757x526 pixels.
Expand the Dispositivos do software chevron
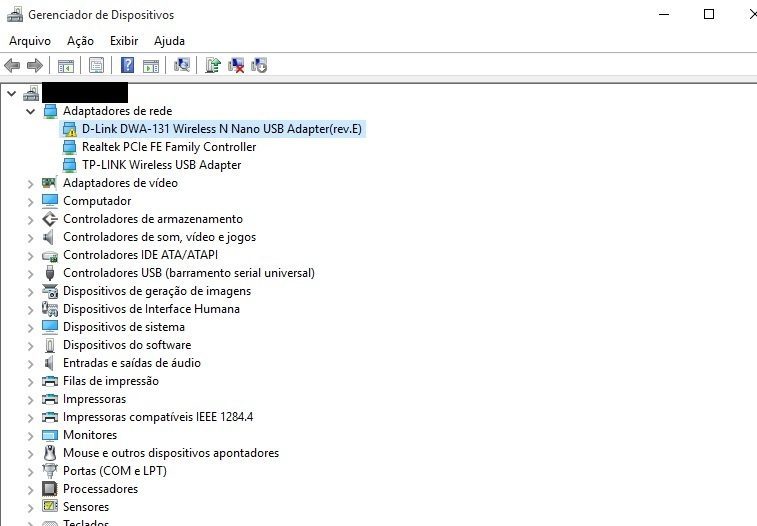pyautogui.click(x=30, y=346)
